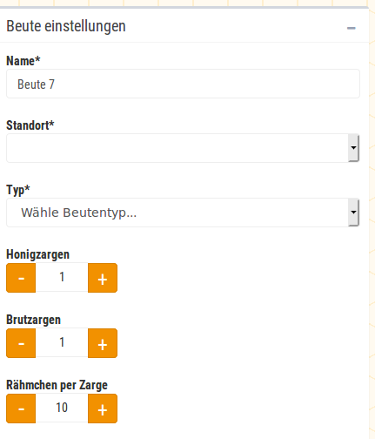
Task: Open the Wähle Beutentyp dropdown
Action: 183,212
